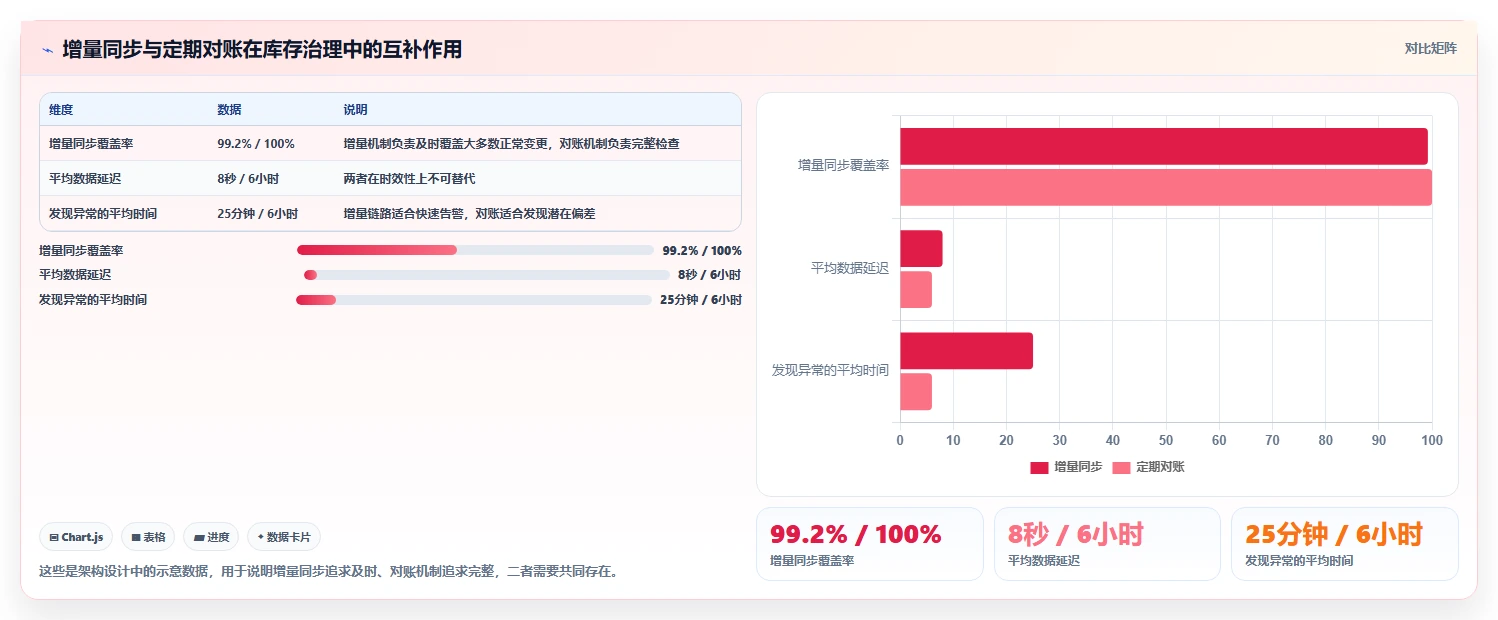1498x620 pixels.
Task: Open the 99.2% / 100% data card
Action: 869,544
